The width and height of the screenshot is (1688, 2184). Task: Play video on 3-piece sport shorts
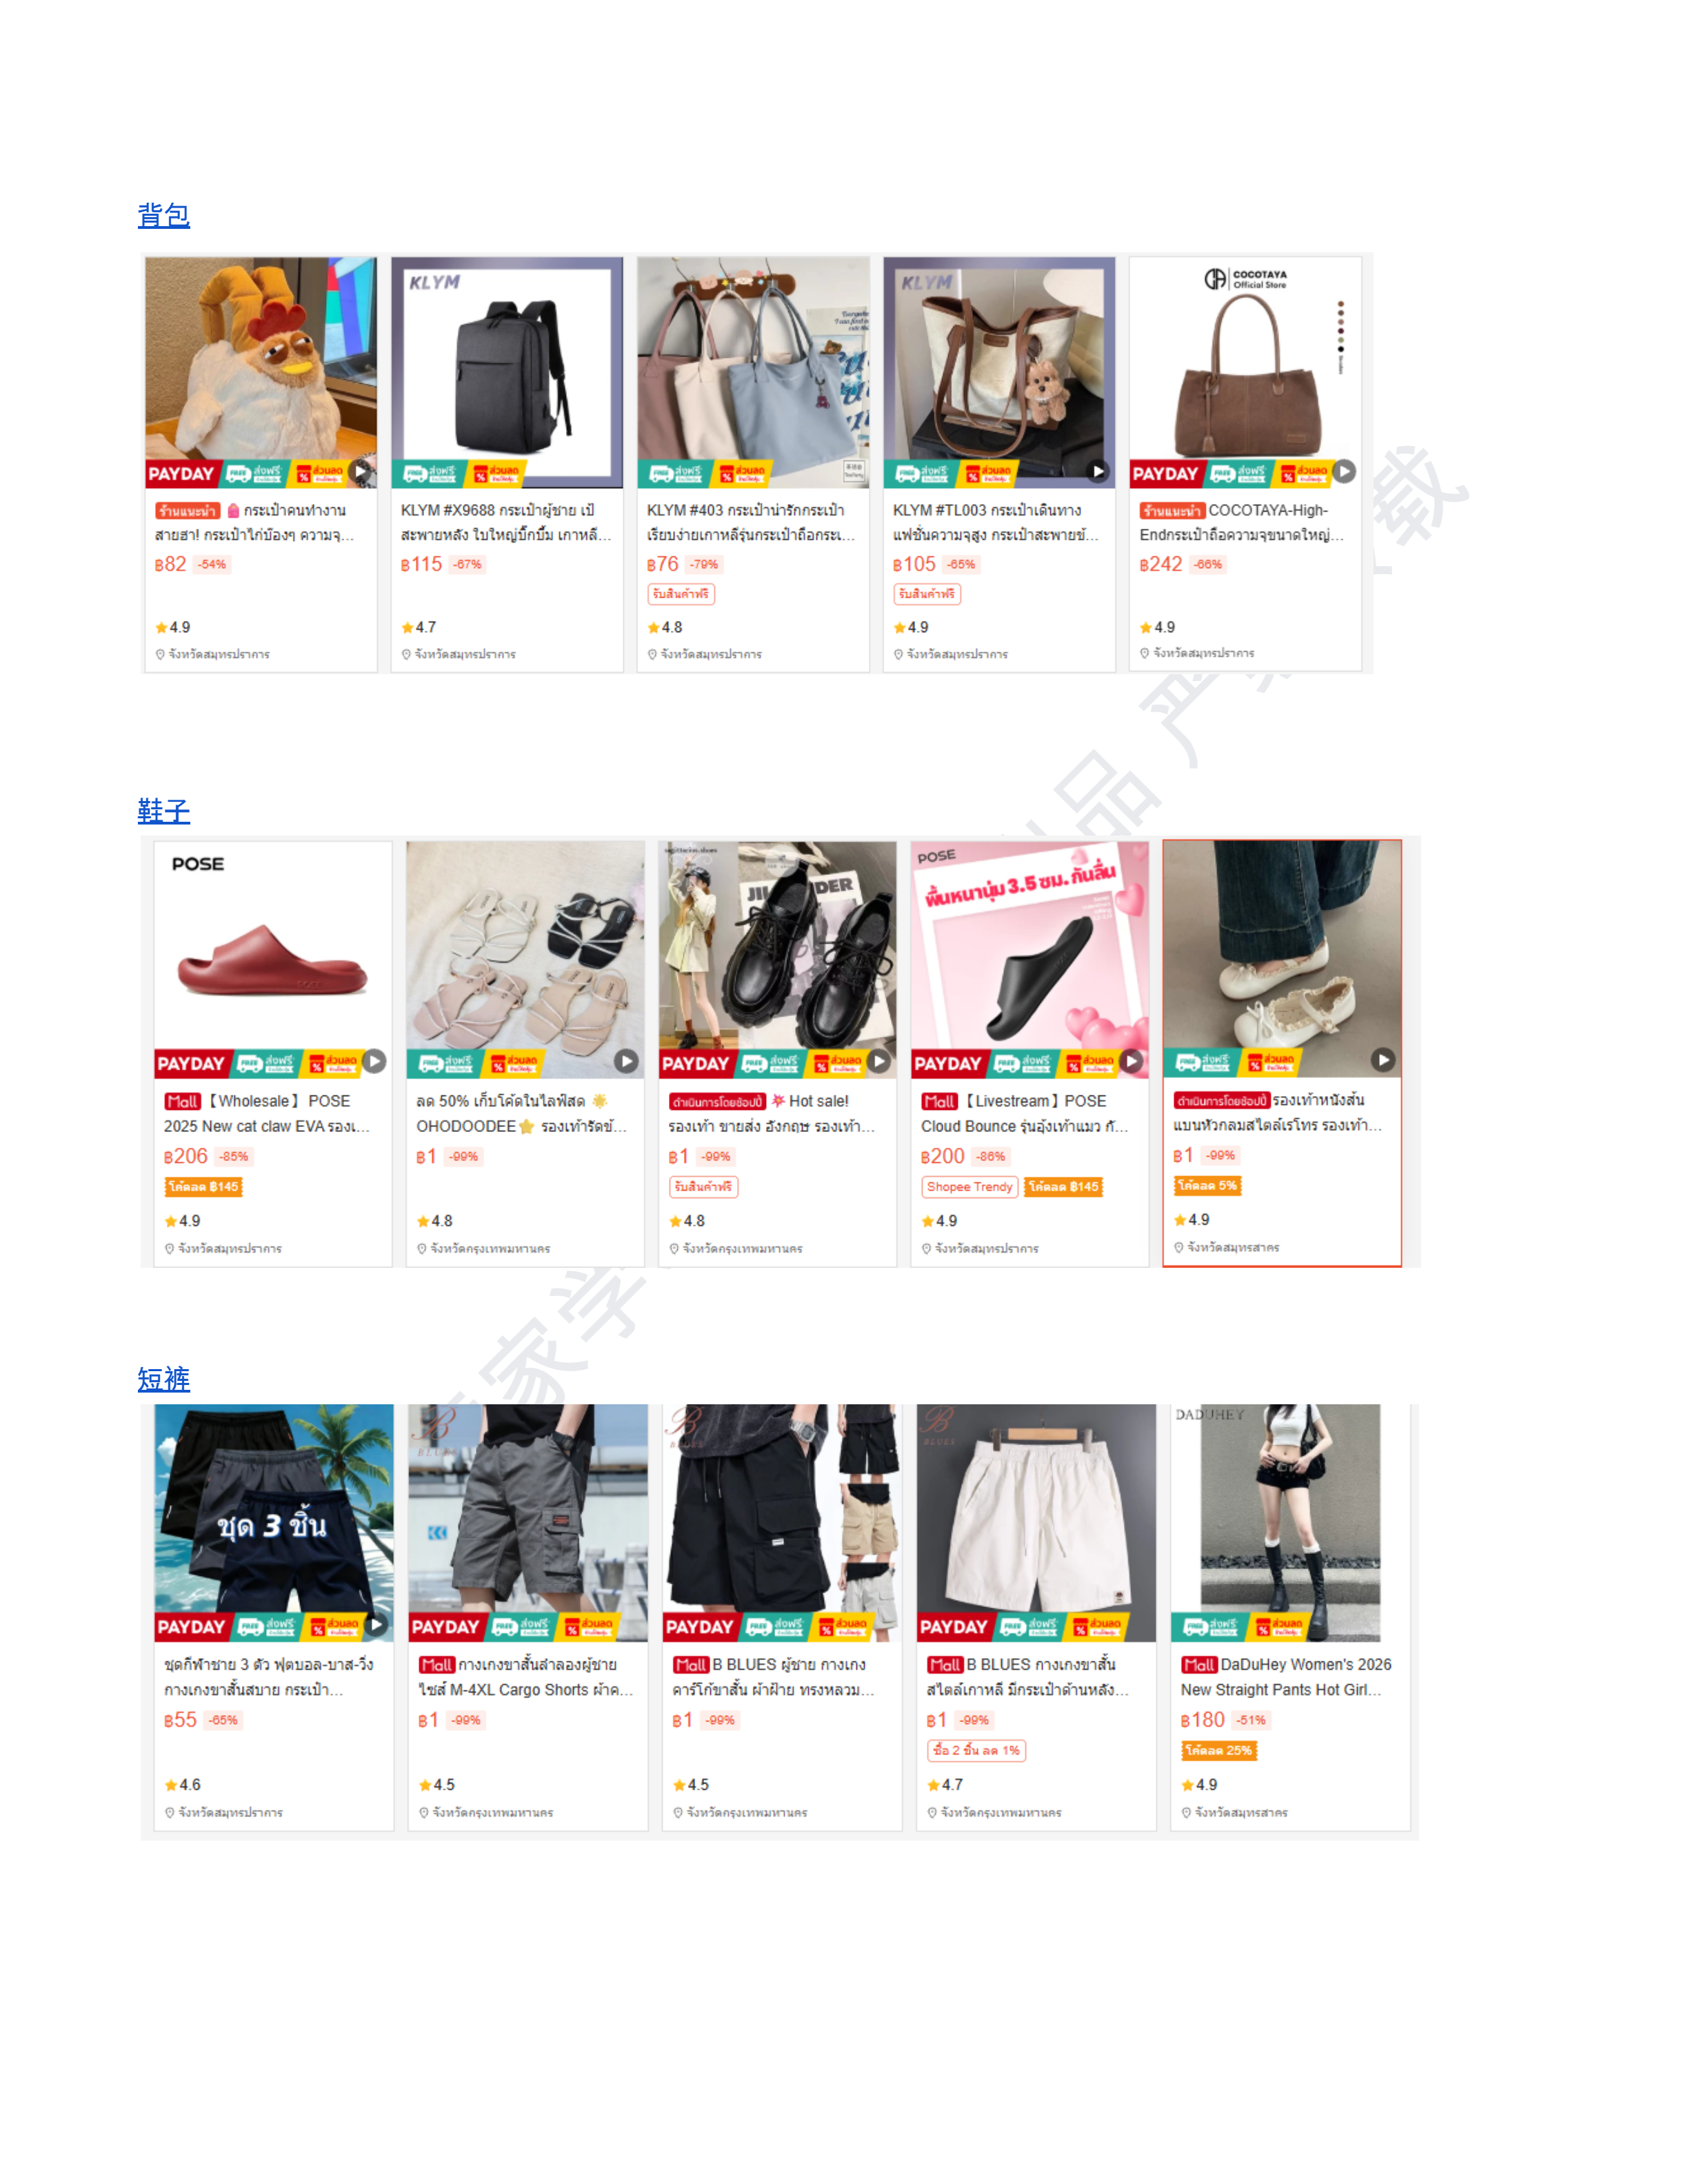[x=376, y=1625]
